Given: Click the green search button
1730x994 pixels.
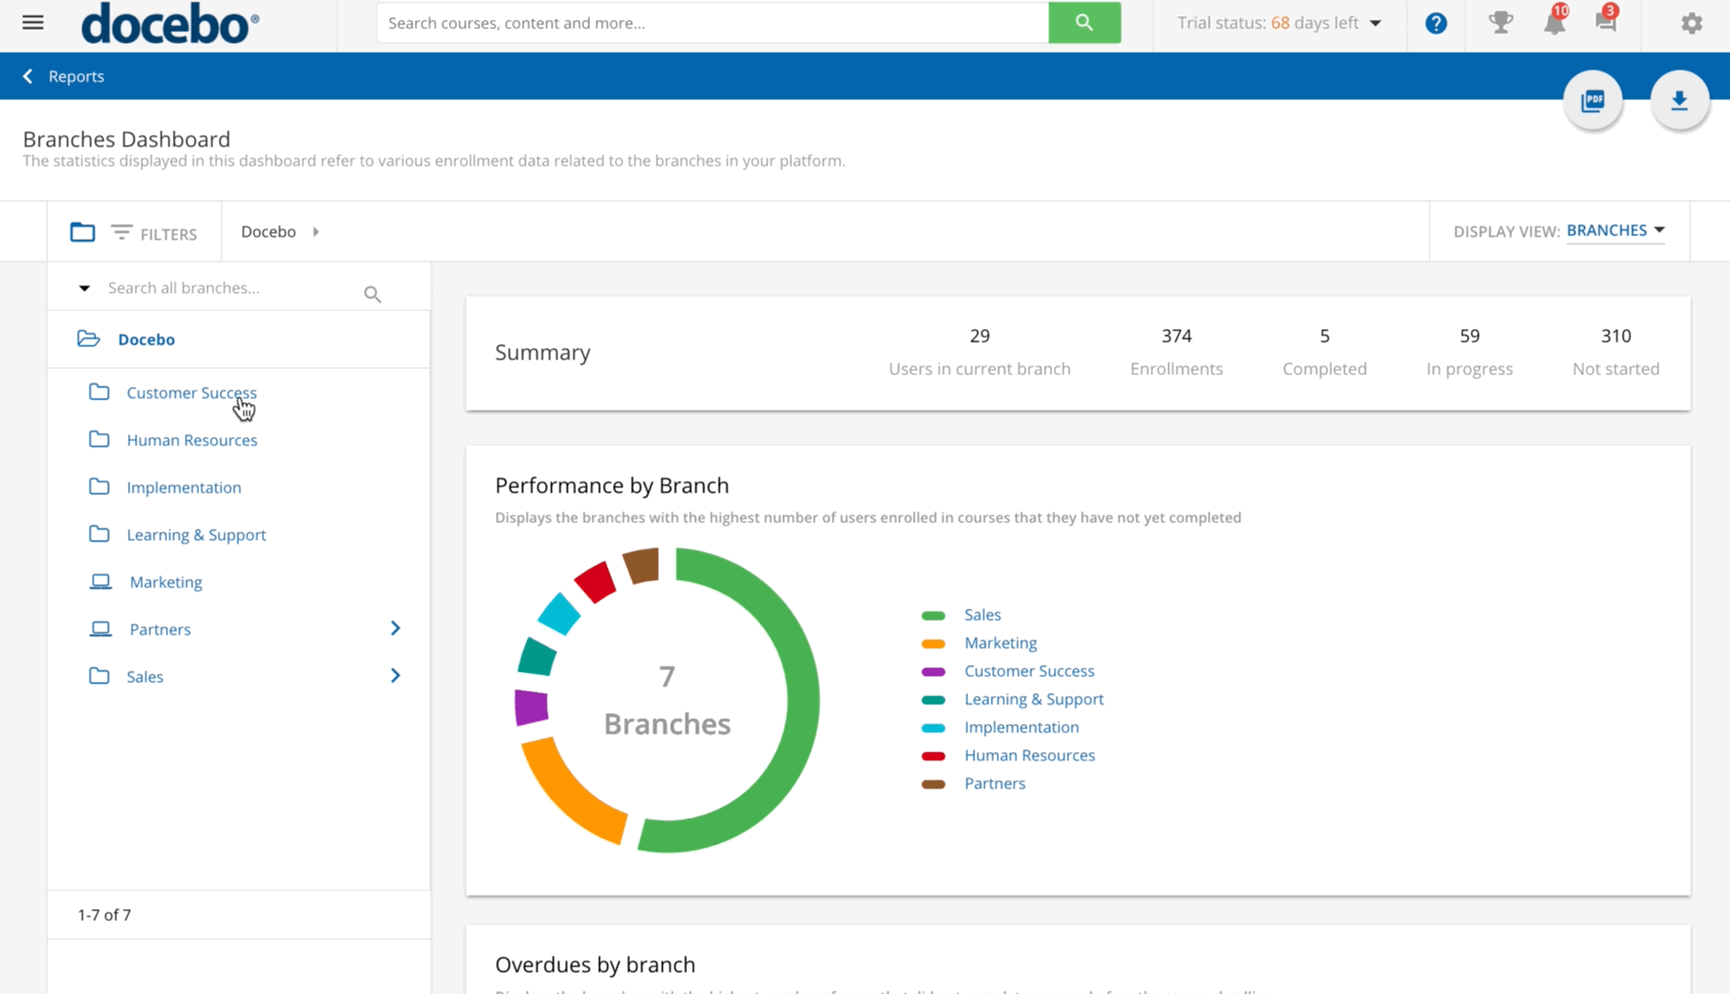Looking at the screenshot, I should pos(1084,22).
